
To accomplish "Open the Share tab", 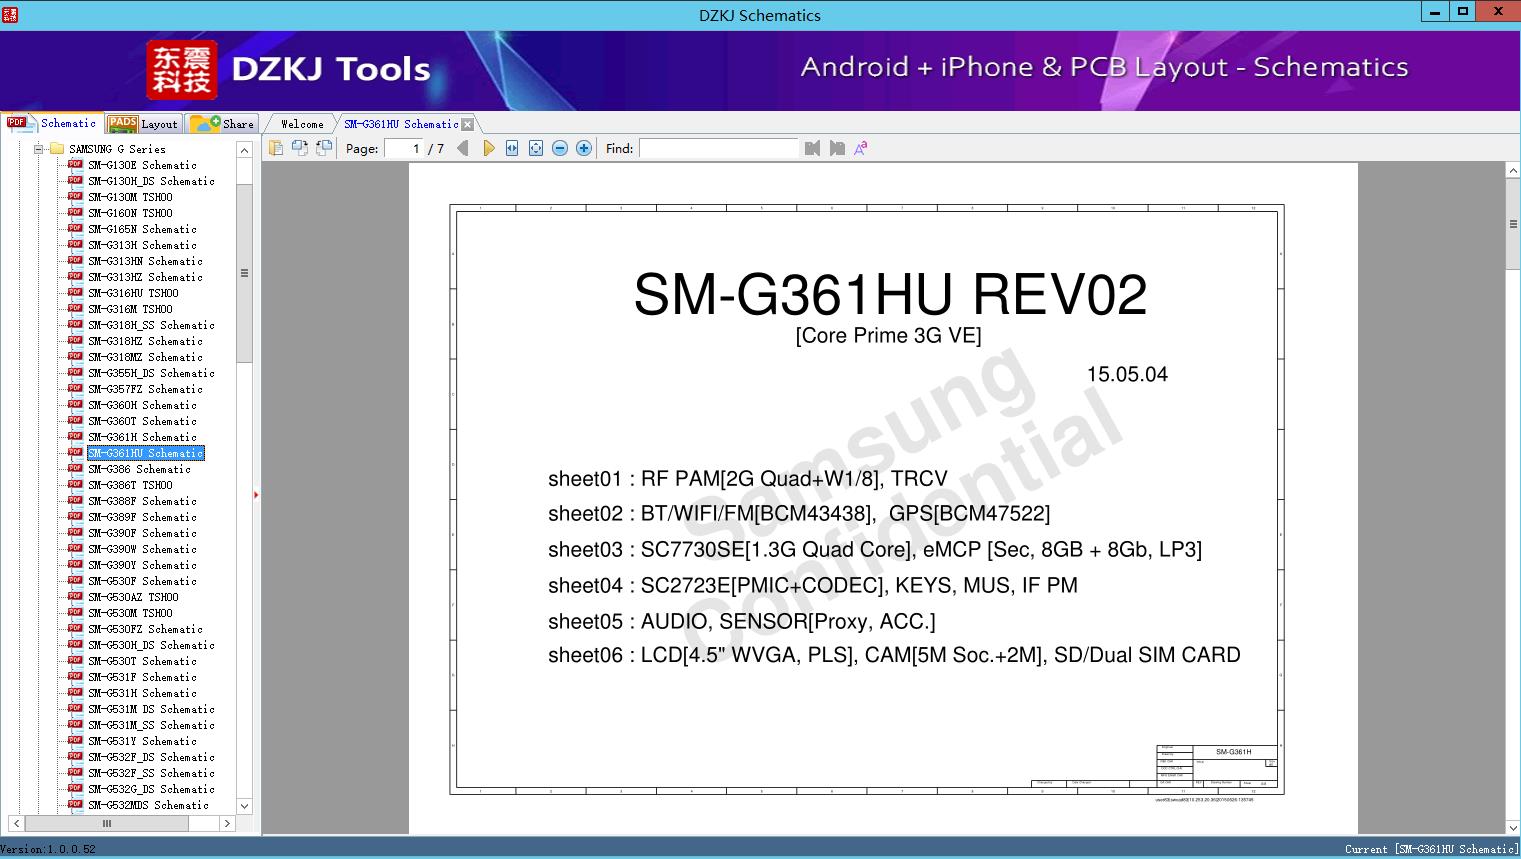I will (x=222, y=124).
